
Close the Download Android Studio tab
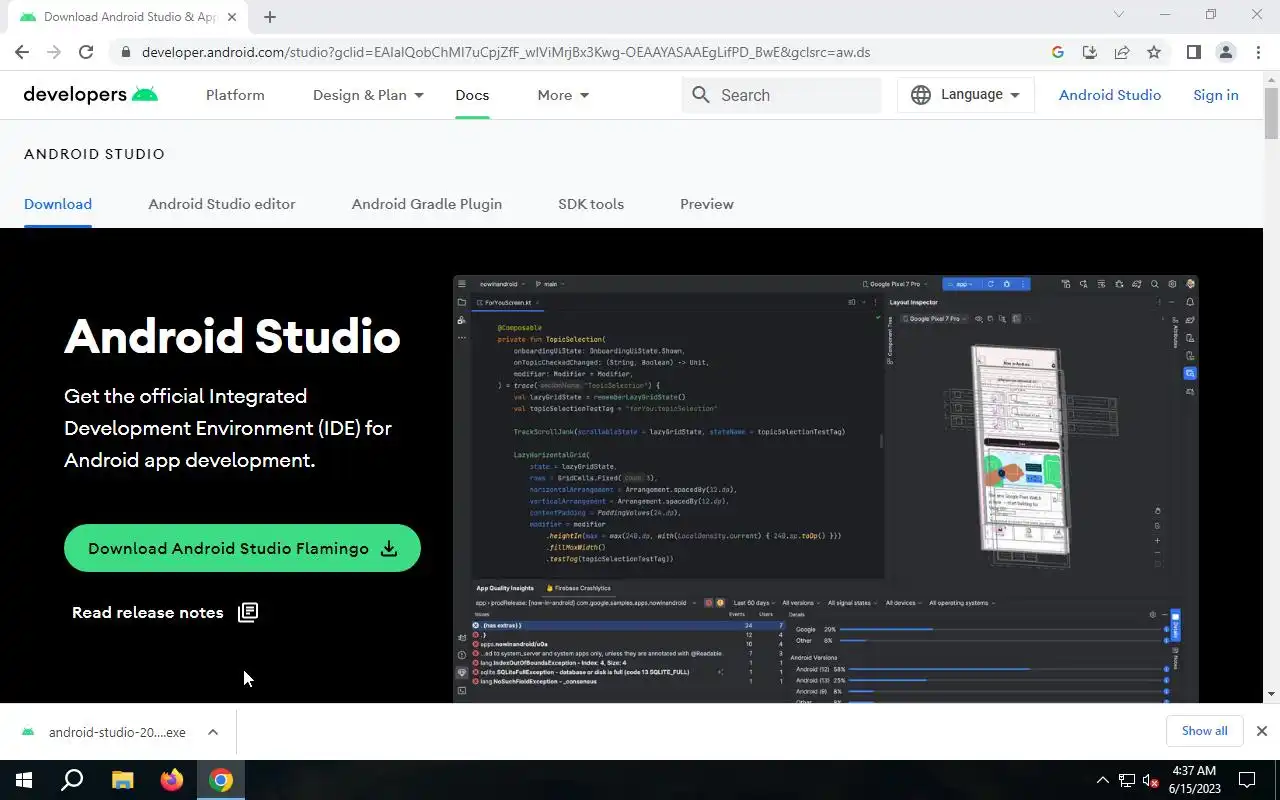tap(232, 17)
